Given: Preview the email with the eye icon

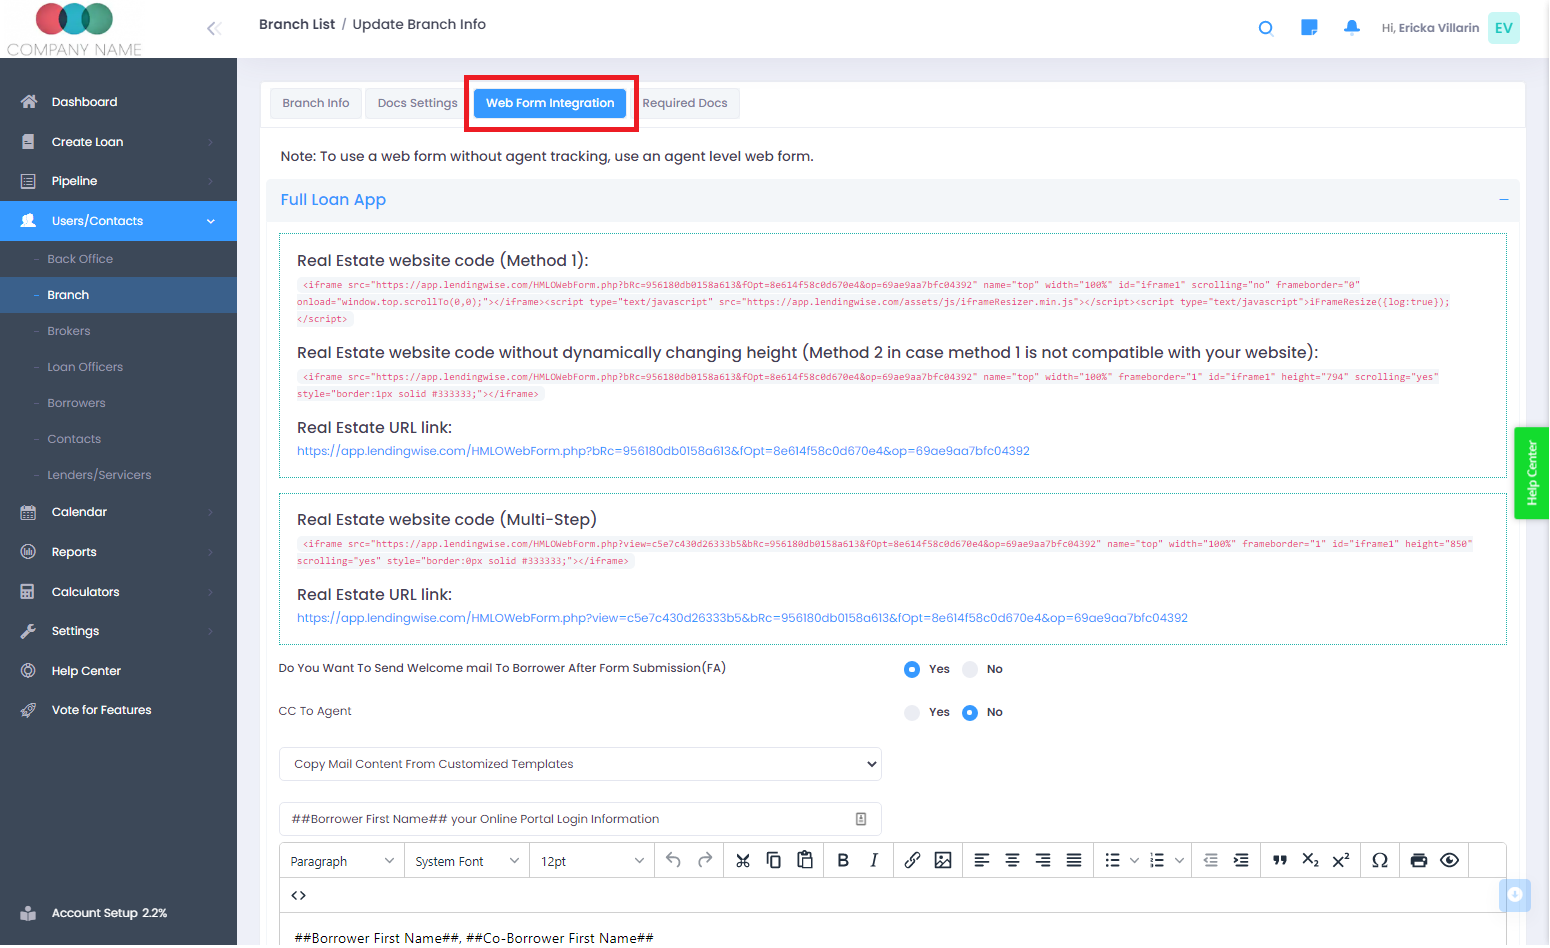Looking at the screenshot, I should point(1449,861).
